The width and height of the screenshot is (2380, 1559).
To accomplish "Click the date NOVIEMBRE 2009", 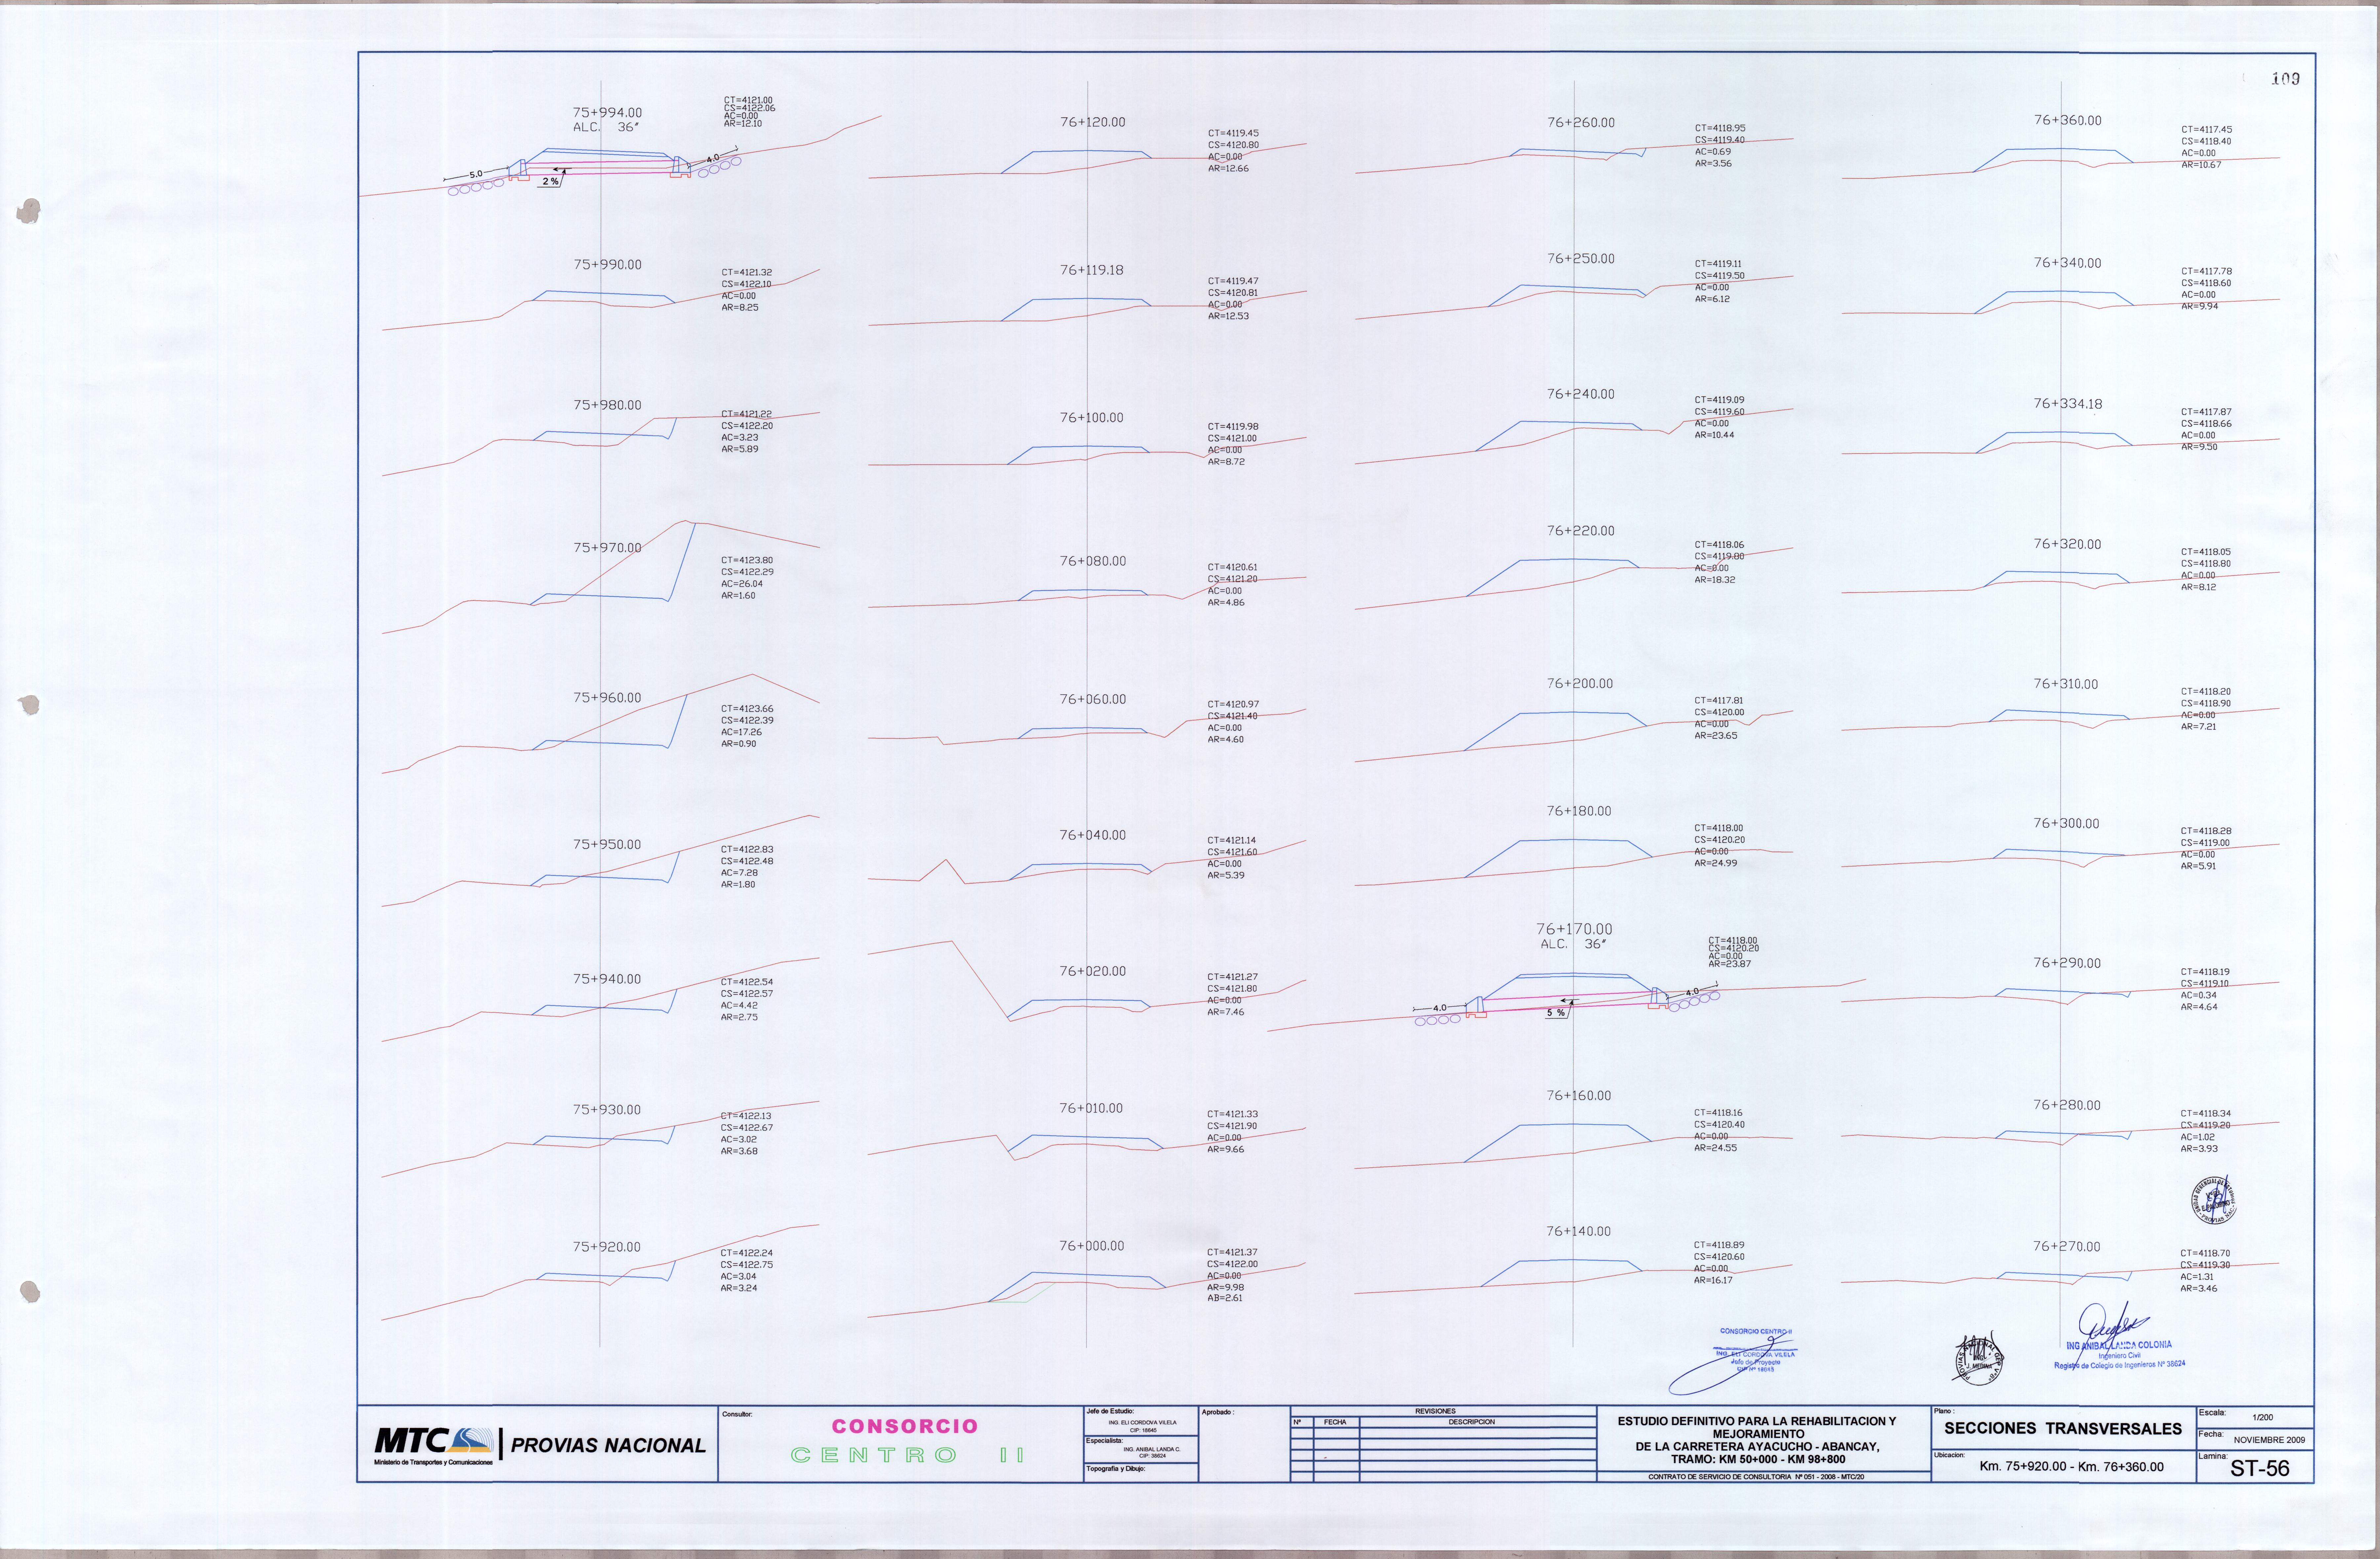I will [x=2269, y=1440].
